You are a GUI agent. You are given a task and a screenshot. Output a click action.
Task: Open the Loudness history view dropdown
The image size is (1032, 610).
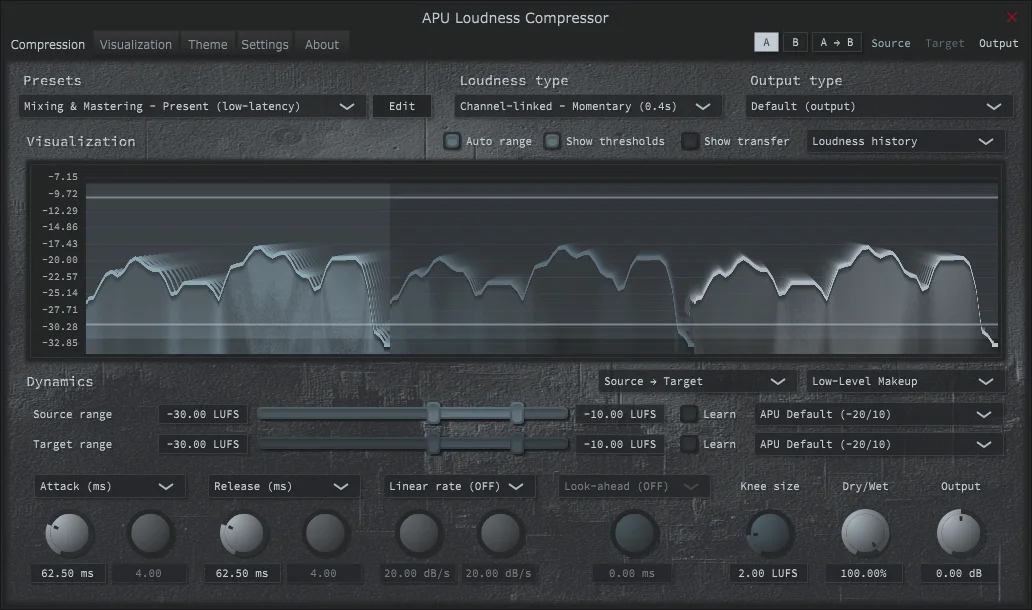(x=904, y=141)
